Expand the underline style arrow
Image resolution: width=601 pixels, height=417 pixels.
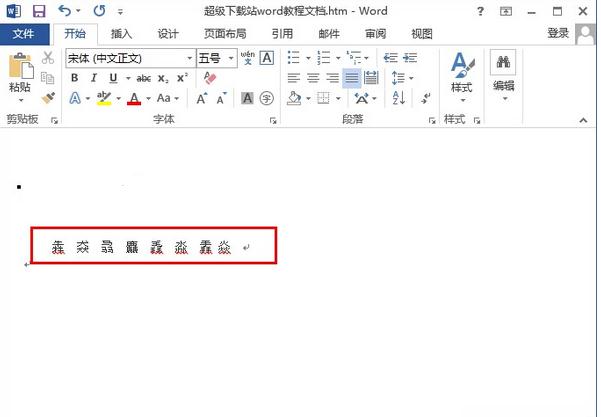128,78
